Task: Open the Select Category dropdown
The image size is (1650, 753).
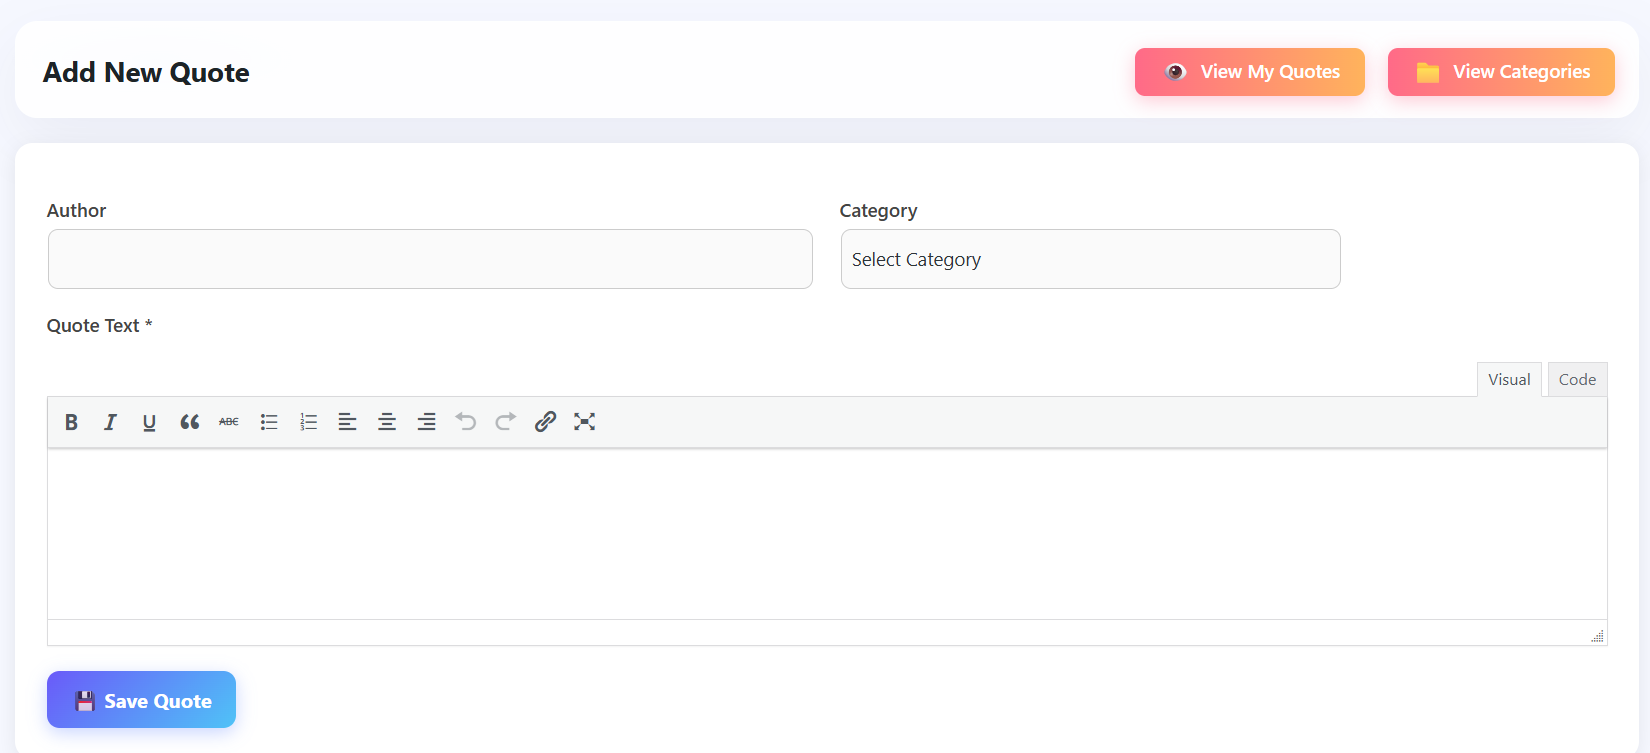Action: [x=1090, y=259]
